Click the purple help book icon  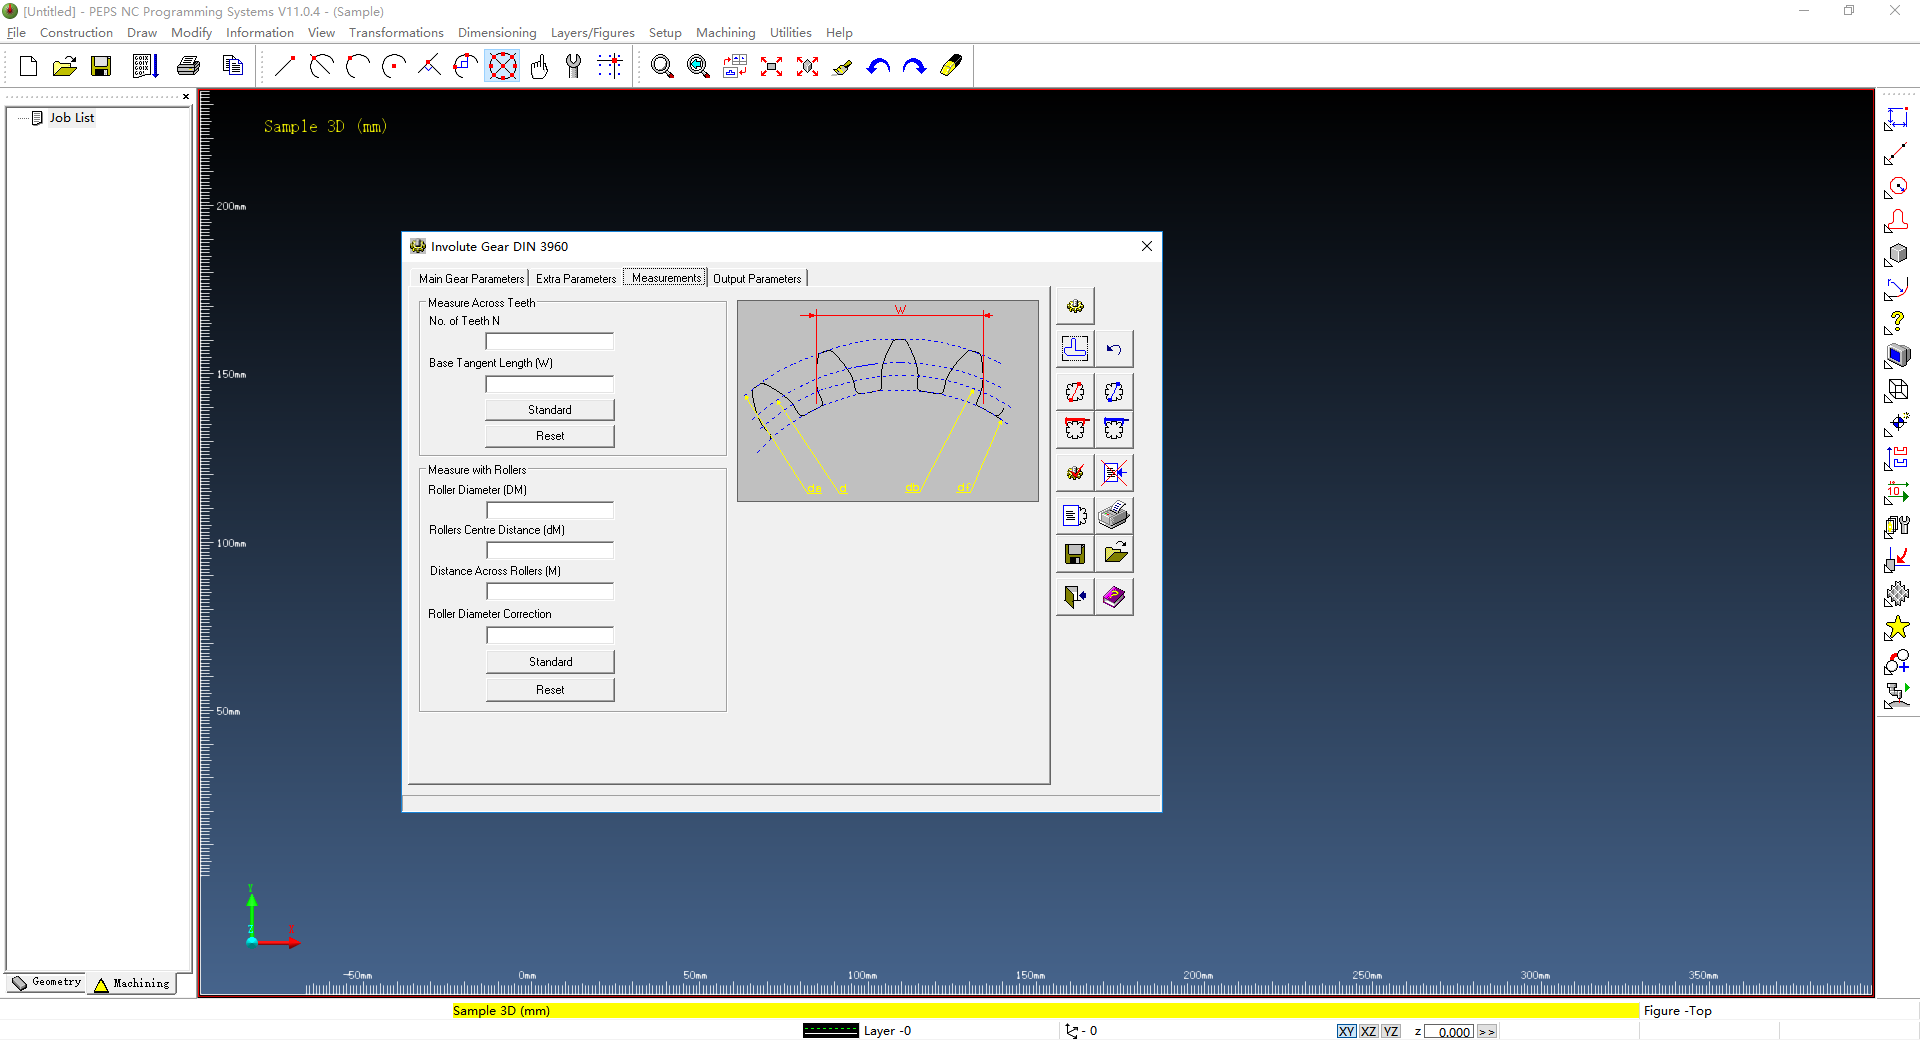point(1114,597)
